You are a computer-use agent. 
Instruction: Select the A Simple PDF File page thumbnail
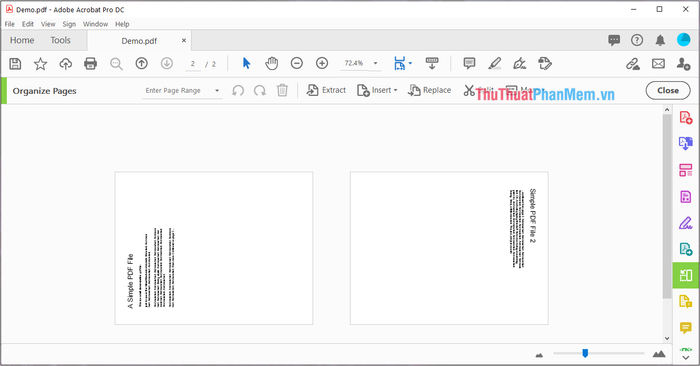[214, 248]
